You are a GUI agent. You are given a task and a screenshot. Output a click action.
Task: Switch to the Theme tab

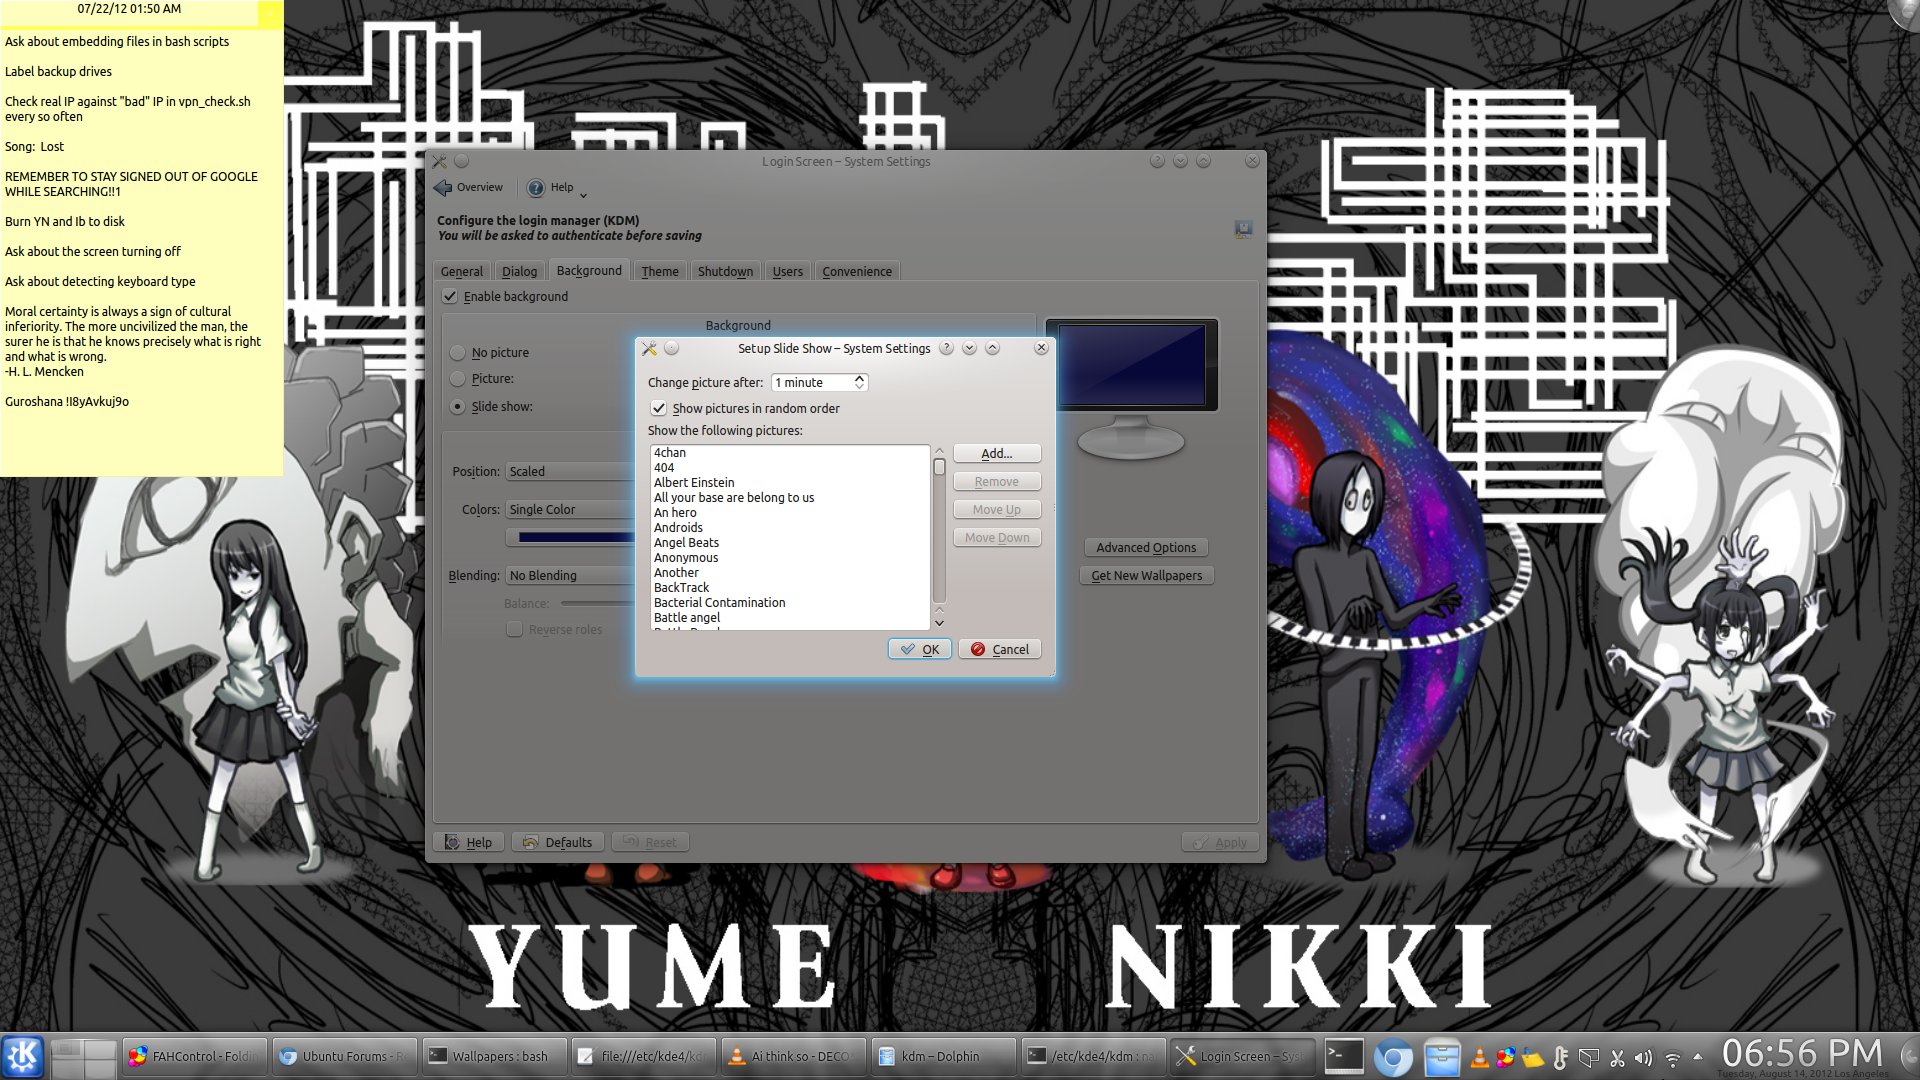click(659, 271)
